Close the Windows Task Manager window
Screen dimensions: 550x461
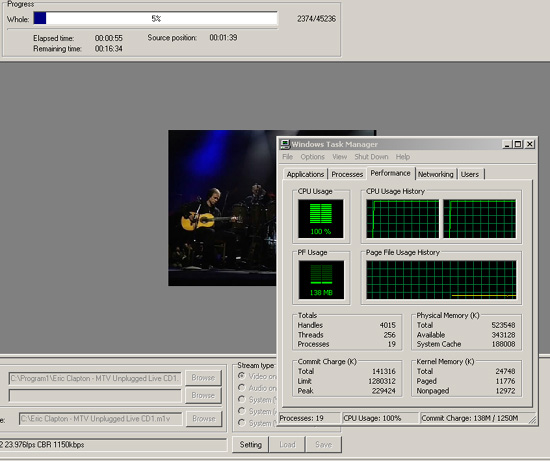(x=530, y=144)
